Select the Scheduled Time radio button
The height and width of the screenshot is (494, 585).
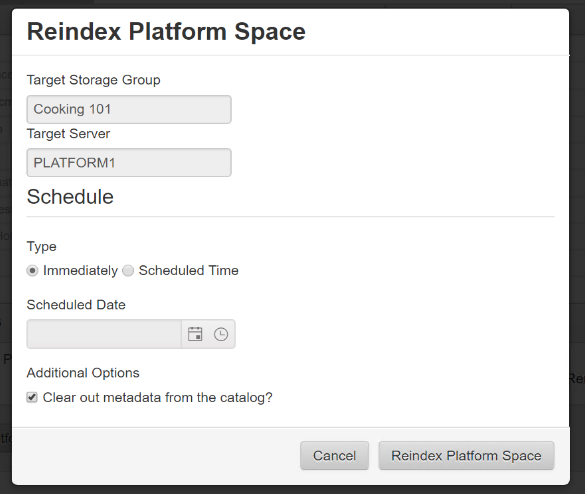click(x=128, y=271)
